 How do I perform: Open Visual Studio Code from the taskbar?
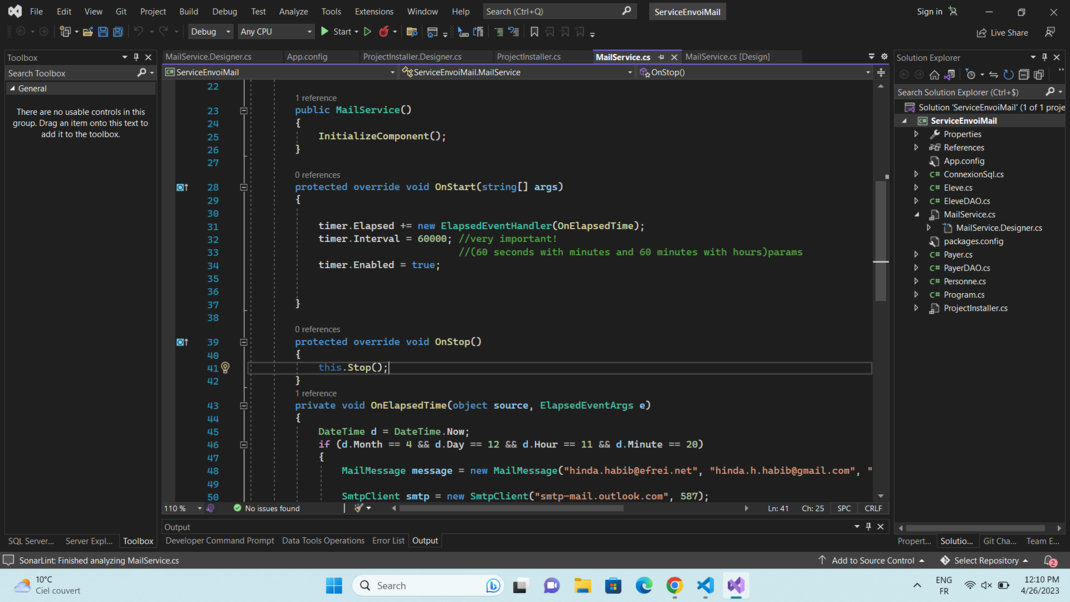pos(705,586)
